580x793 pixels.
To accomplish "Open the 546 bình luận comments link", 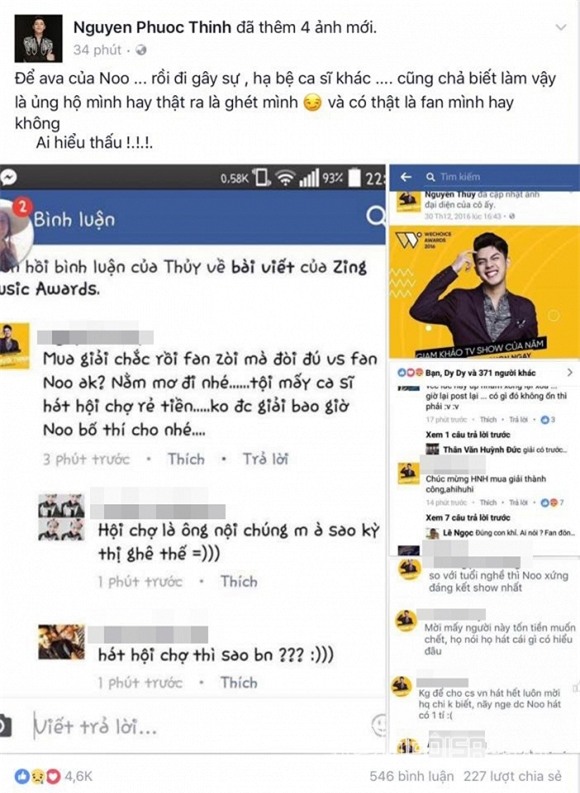I will [x=411, y=776].
